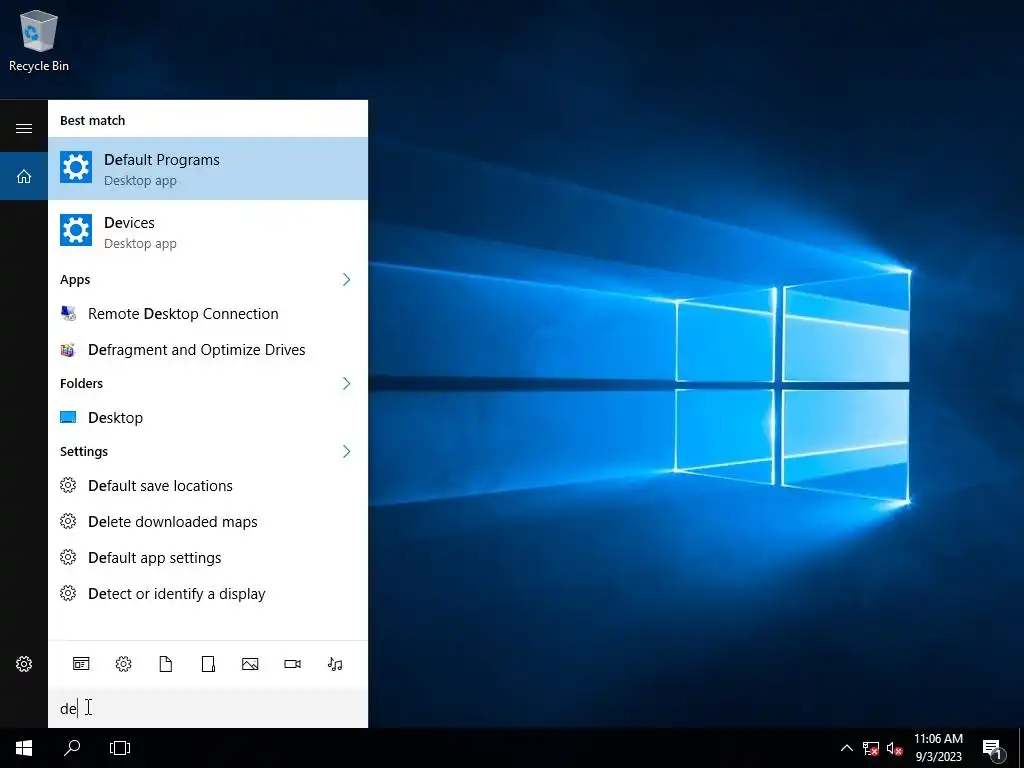Click the Apps section header
Viewport: 1024px width, 768px height.
coord(75,280)
